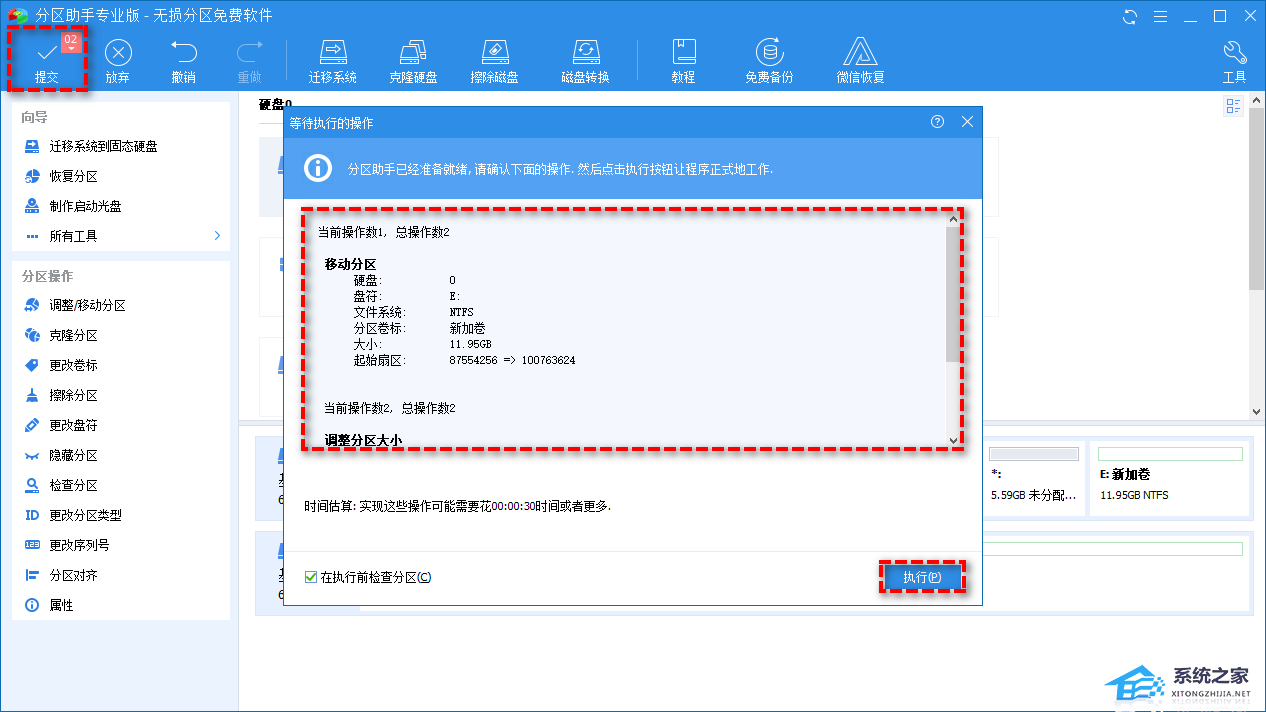1266x712 pixels.
Task: Click the blue info icon in dialog banner
Action: point(318,168)
